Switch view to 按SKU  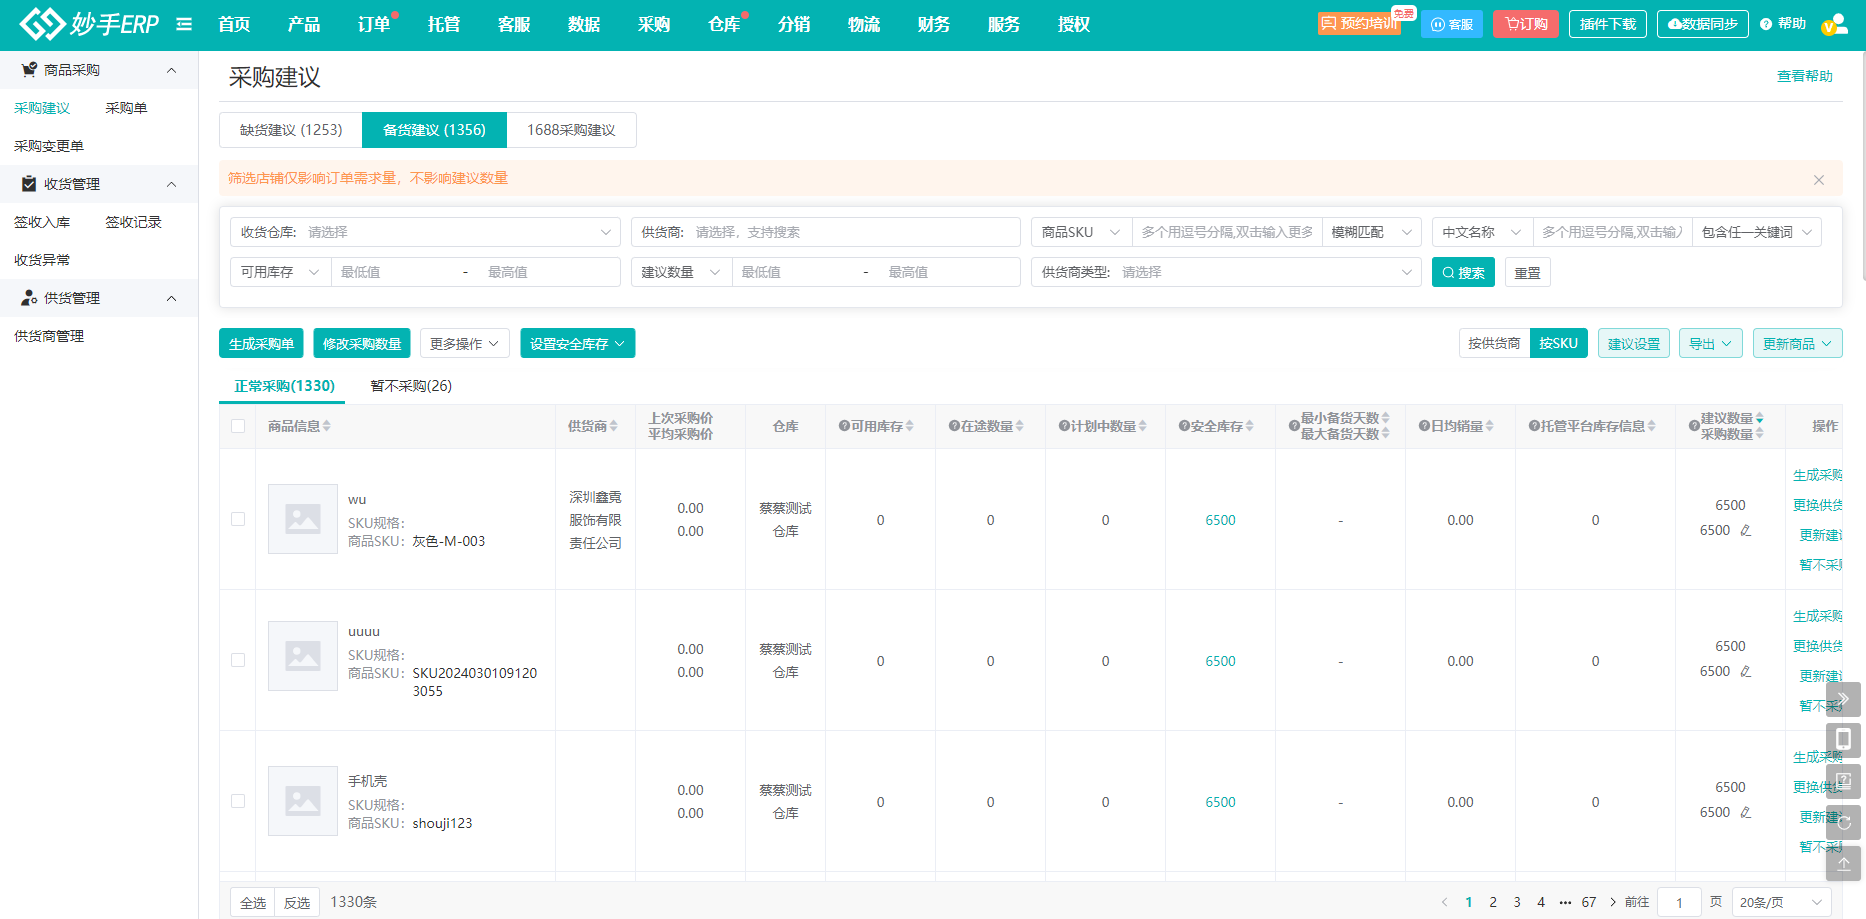(x=1558, y=343)
